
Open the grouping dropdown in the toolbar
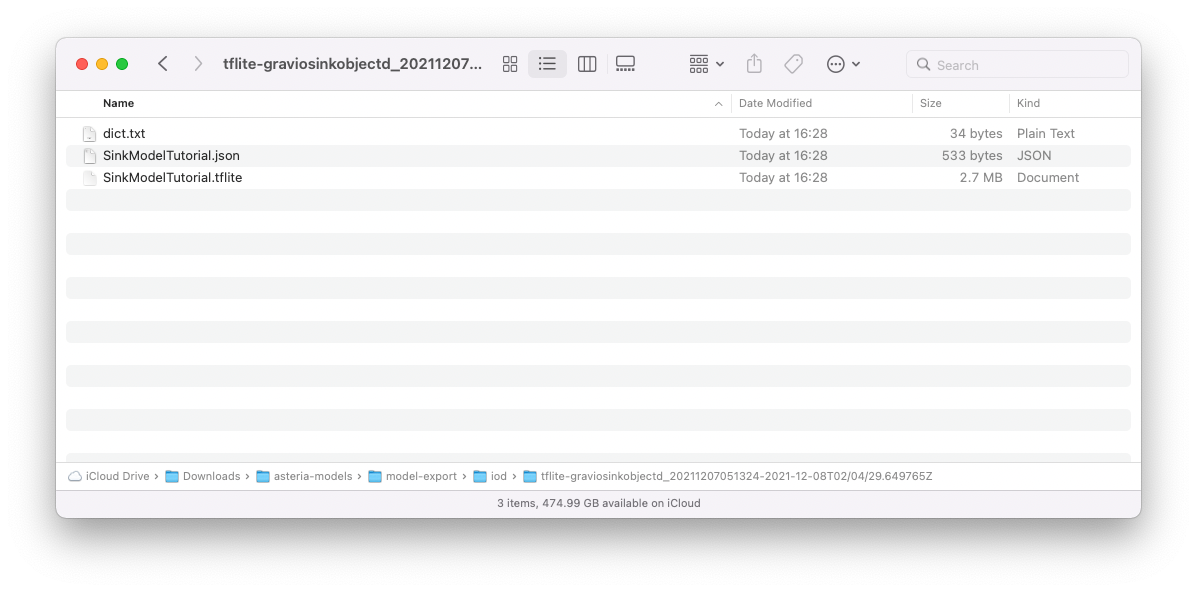coord(697,63)
